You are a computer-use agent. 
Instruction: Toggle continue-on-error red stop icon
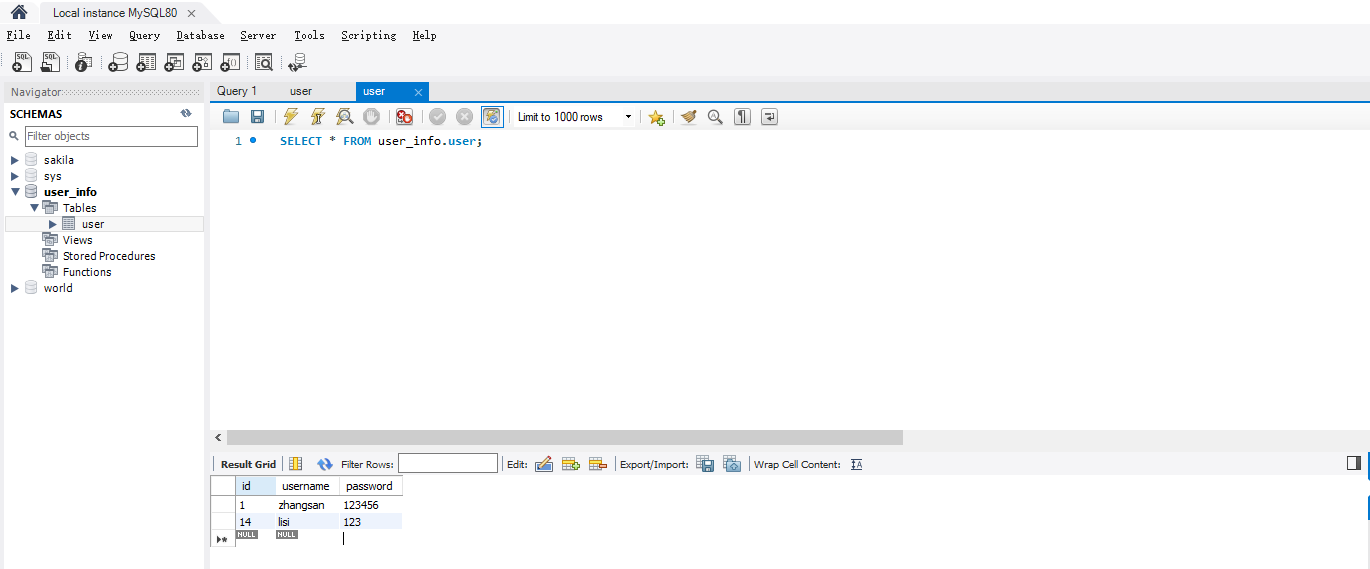point(404,117)
